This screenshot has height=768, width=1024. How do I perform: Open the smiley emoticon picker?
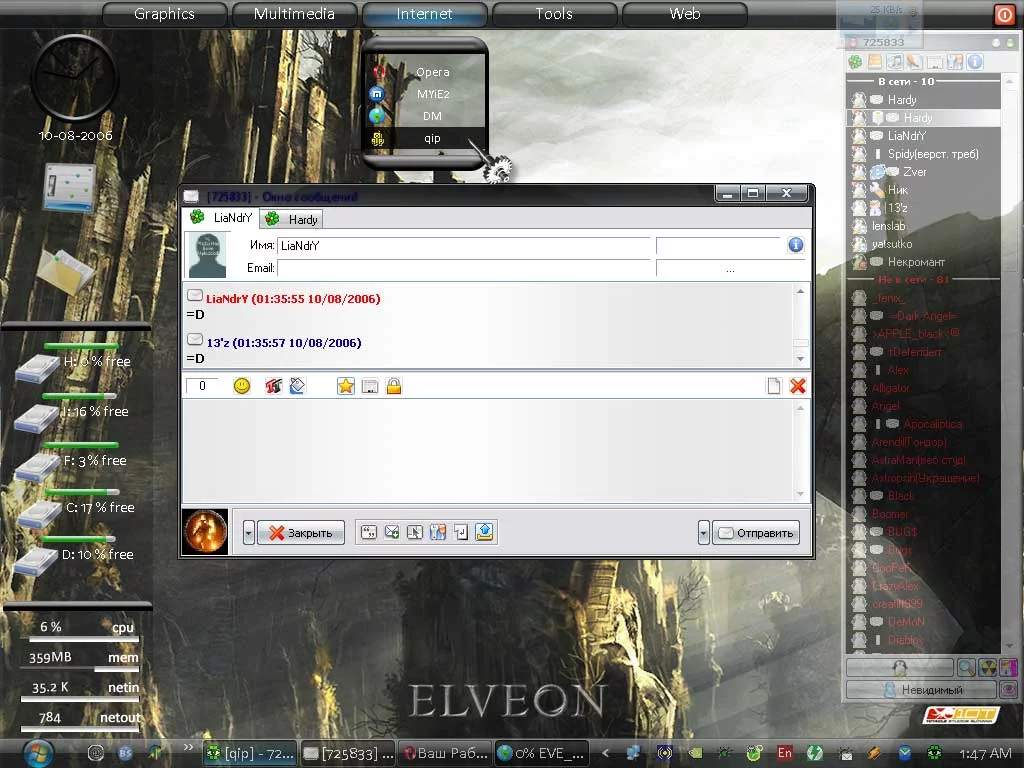(x=242, y=386)
